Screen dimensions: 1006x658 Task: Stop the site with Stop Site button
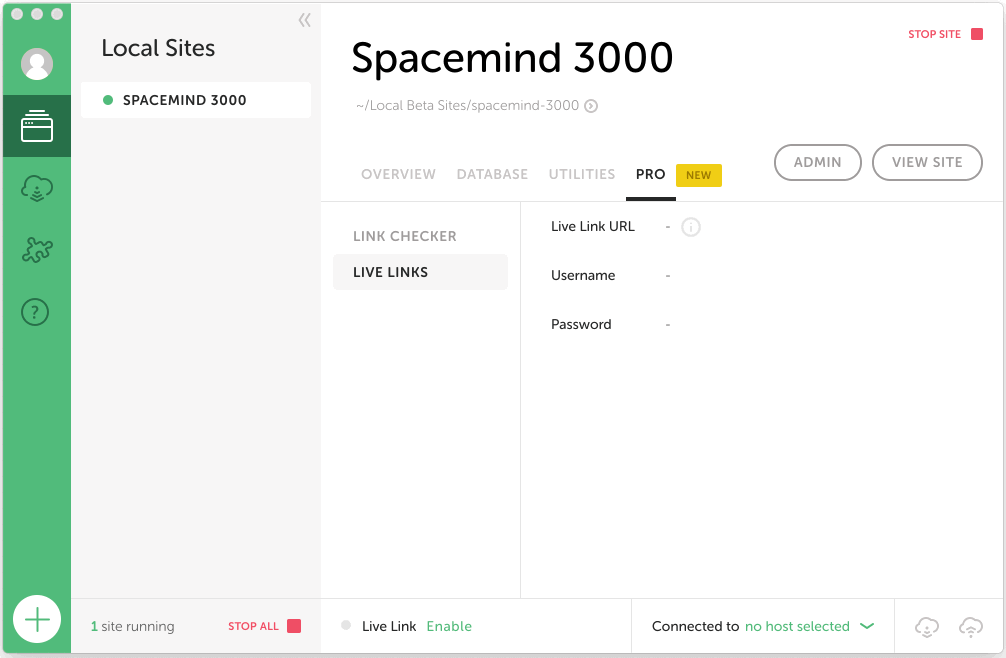click(x=945, y=34)
